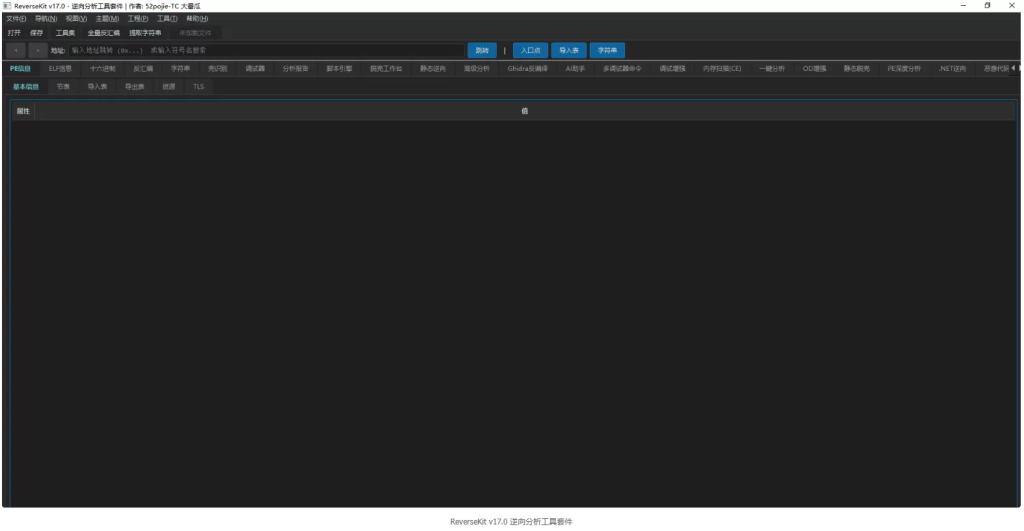
Task: Open the 导航(N) menu
Action: coord(46,19)
